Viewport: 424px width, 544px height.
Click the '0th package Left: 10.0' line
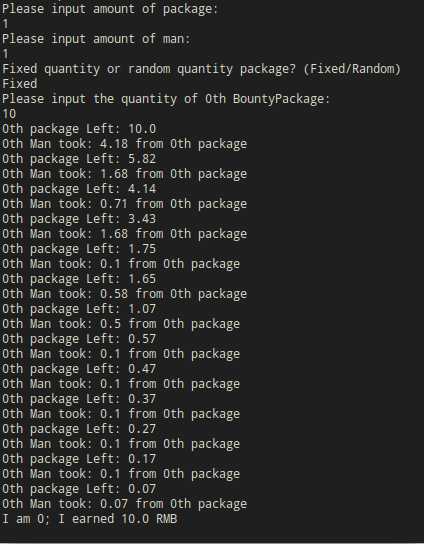coord(79,129)
